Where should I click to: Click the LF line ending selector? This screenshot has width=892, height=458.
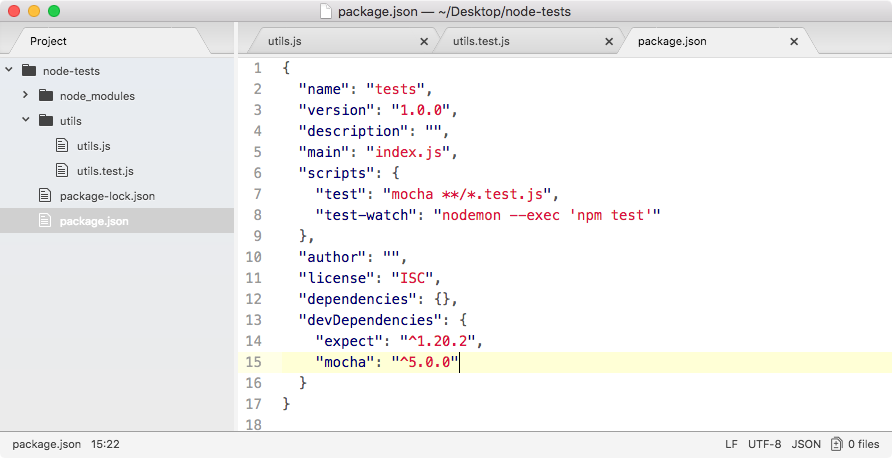732,444
